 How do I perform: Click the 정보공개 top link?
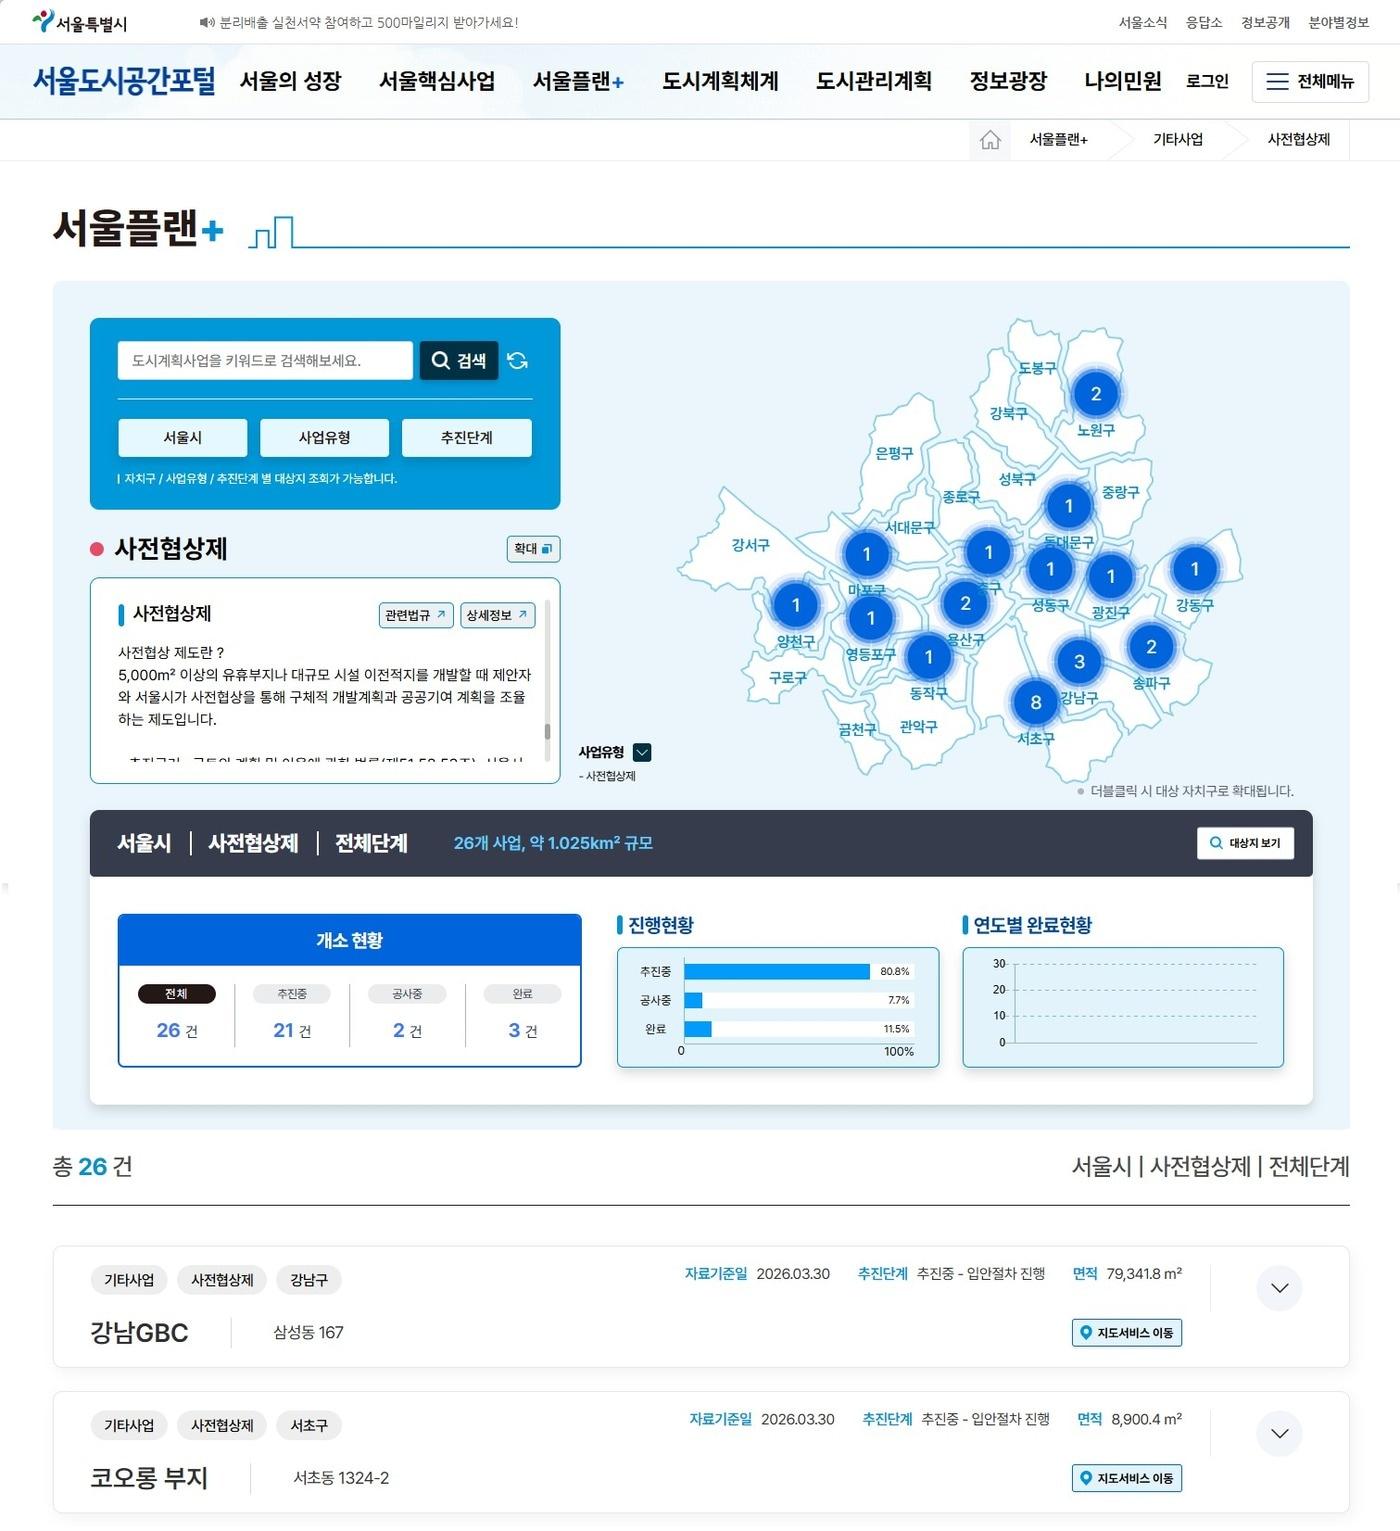(x=1265, y=23)
